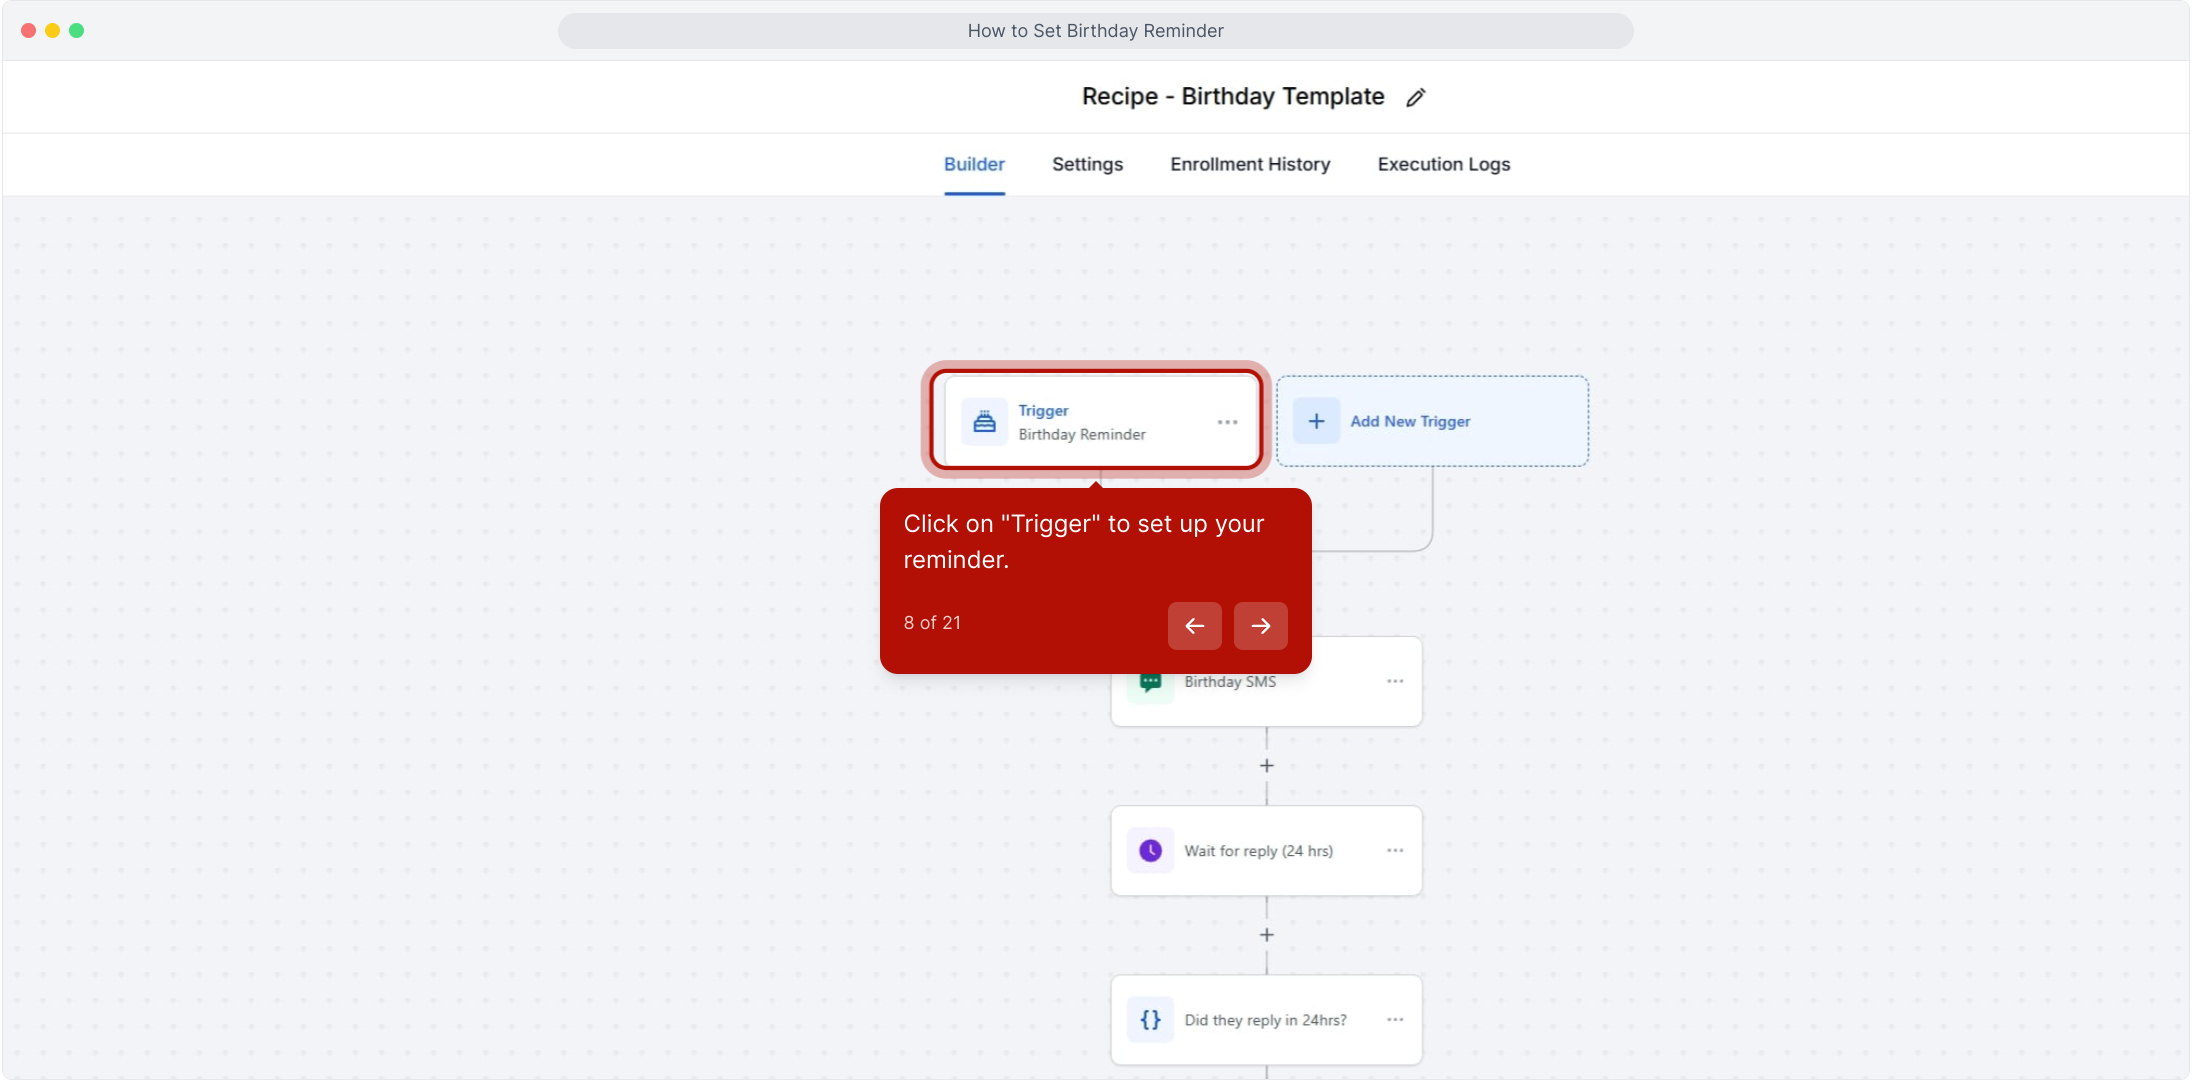The width and height of the screenshot is (2192, 1080).
Task: Select the Wait for reply (24 hrs) node
Action: [1258, 851]
